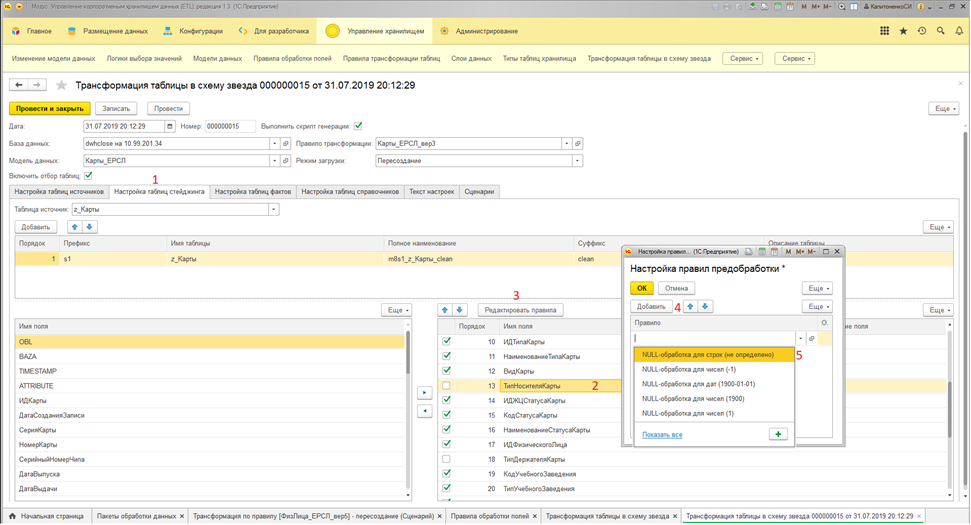
Task: Switch to 'Настройка таблиц фактов' tab
Action: (252, 191)
